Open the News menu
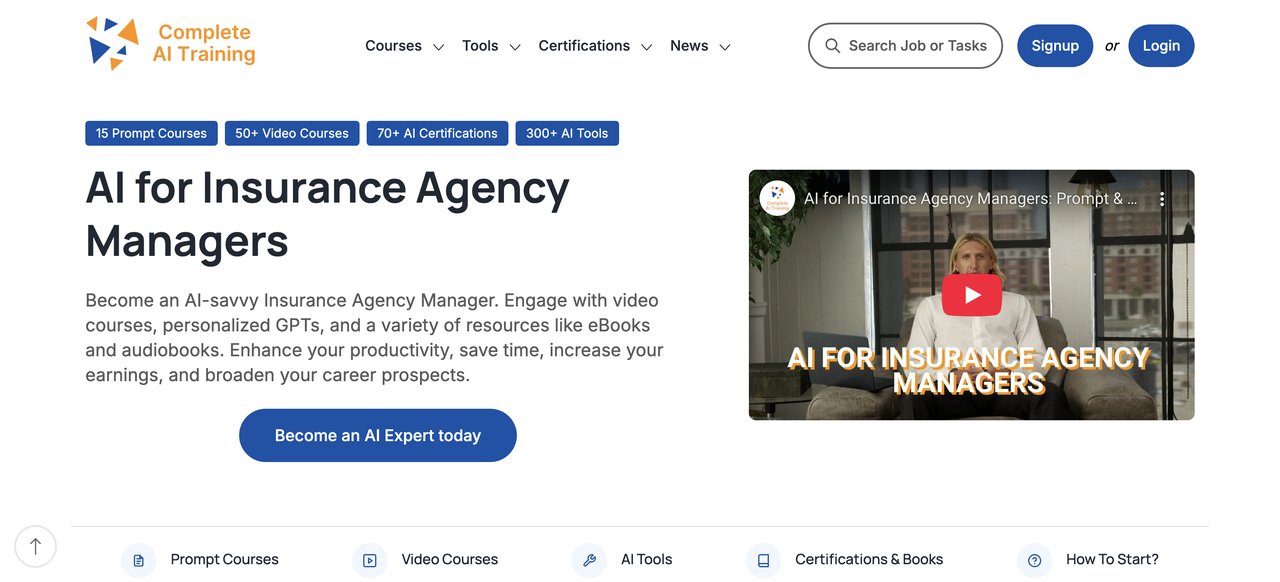This screenshot has width=1280, height=582. tap(689, 46)
